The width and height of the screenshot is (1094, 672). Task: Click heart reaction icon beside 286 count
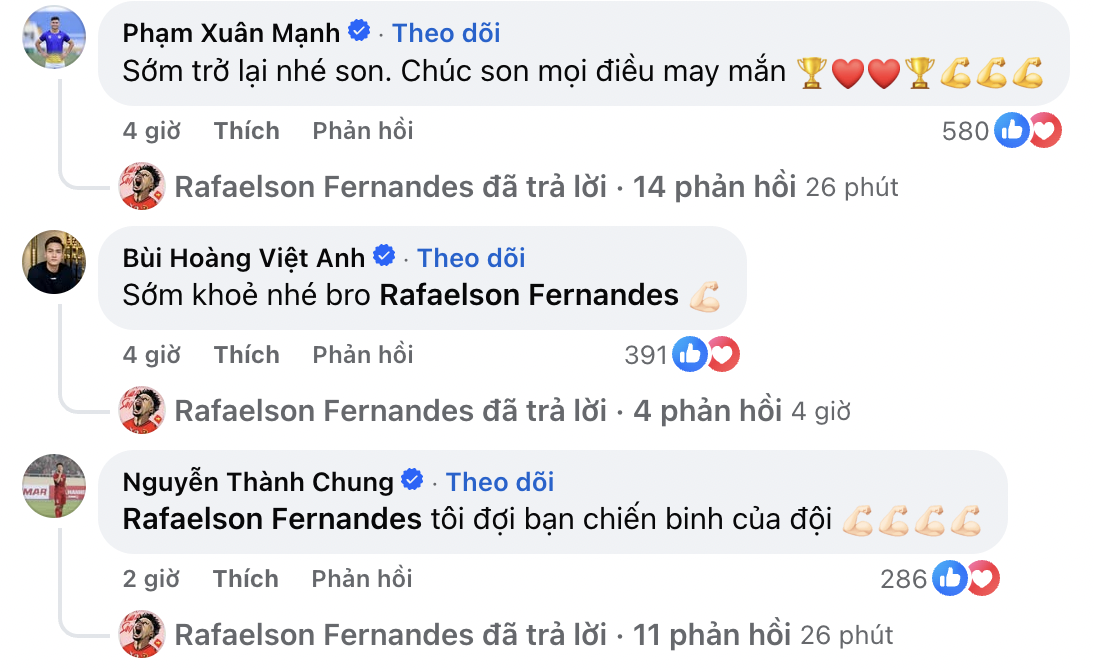coord(982,577)
